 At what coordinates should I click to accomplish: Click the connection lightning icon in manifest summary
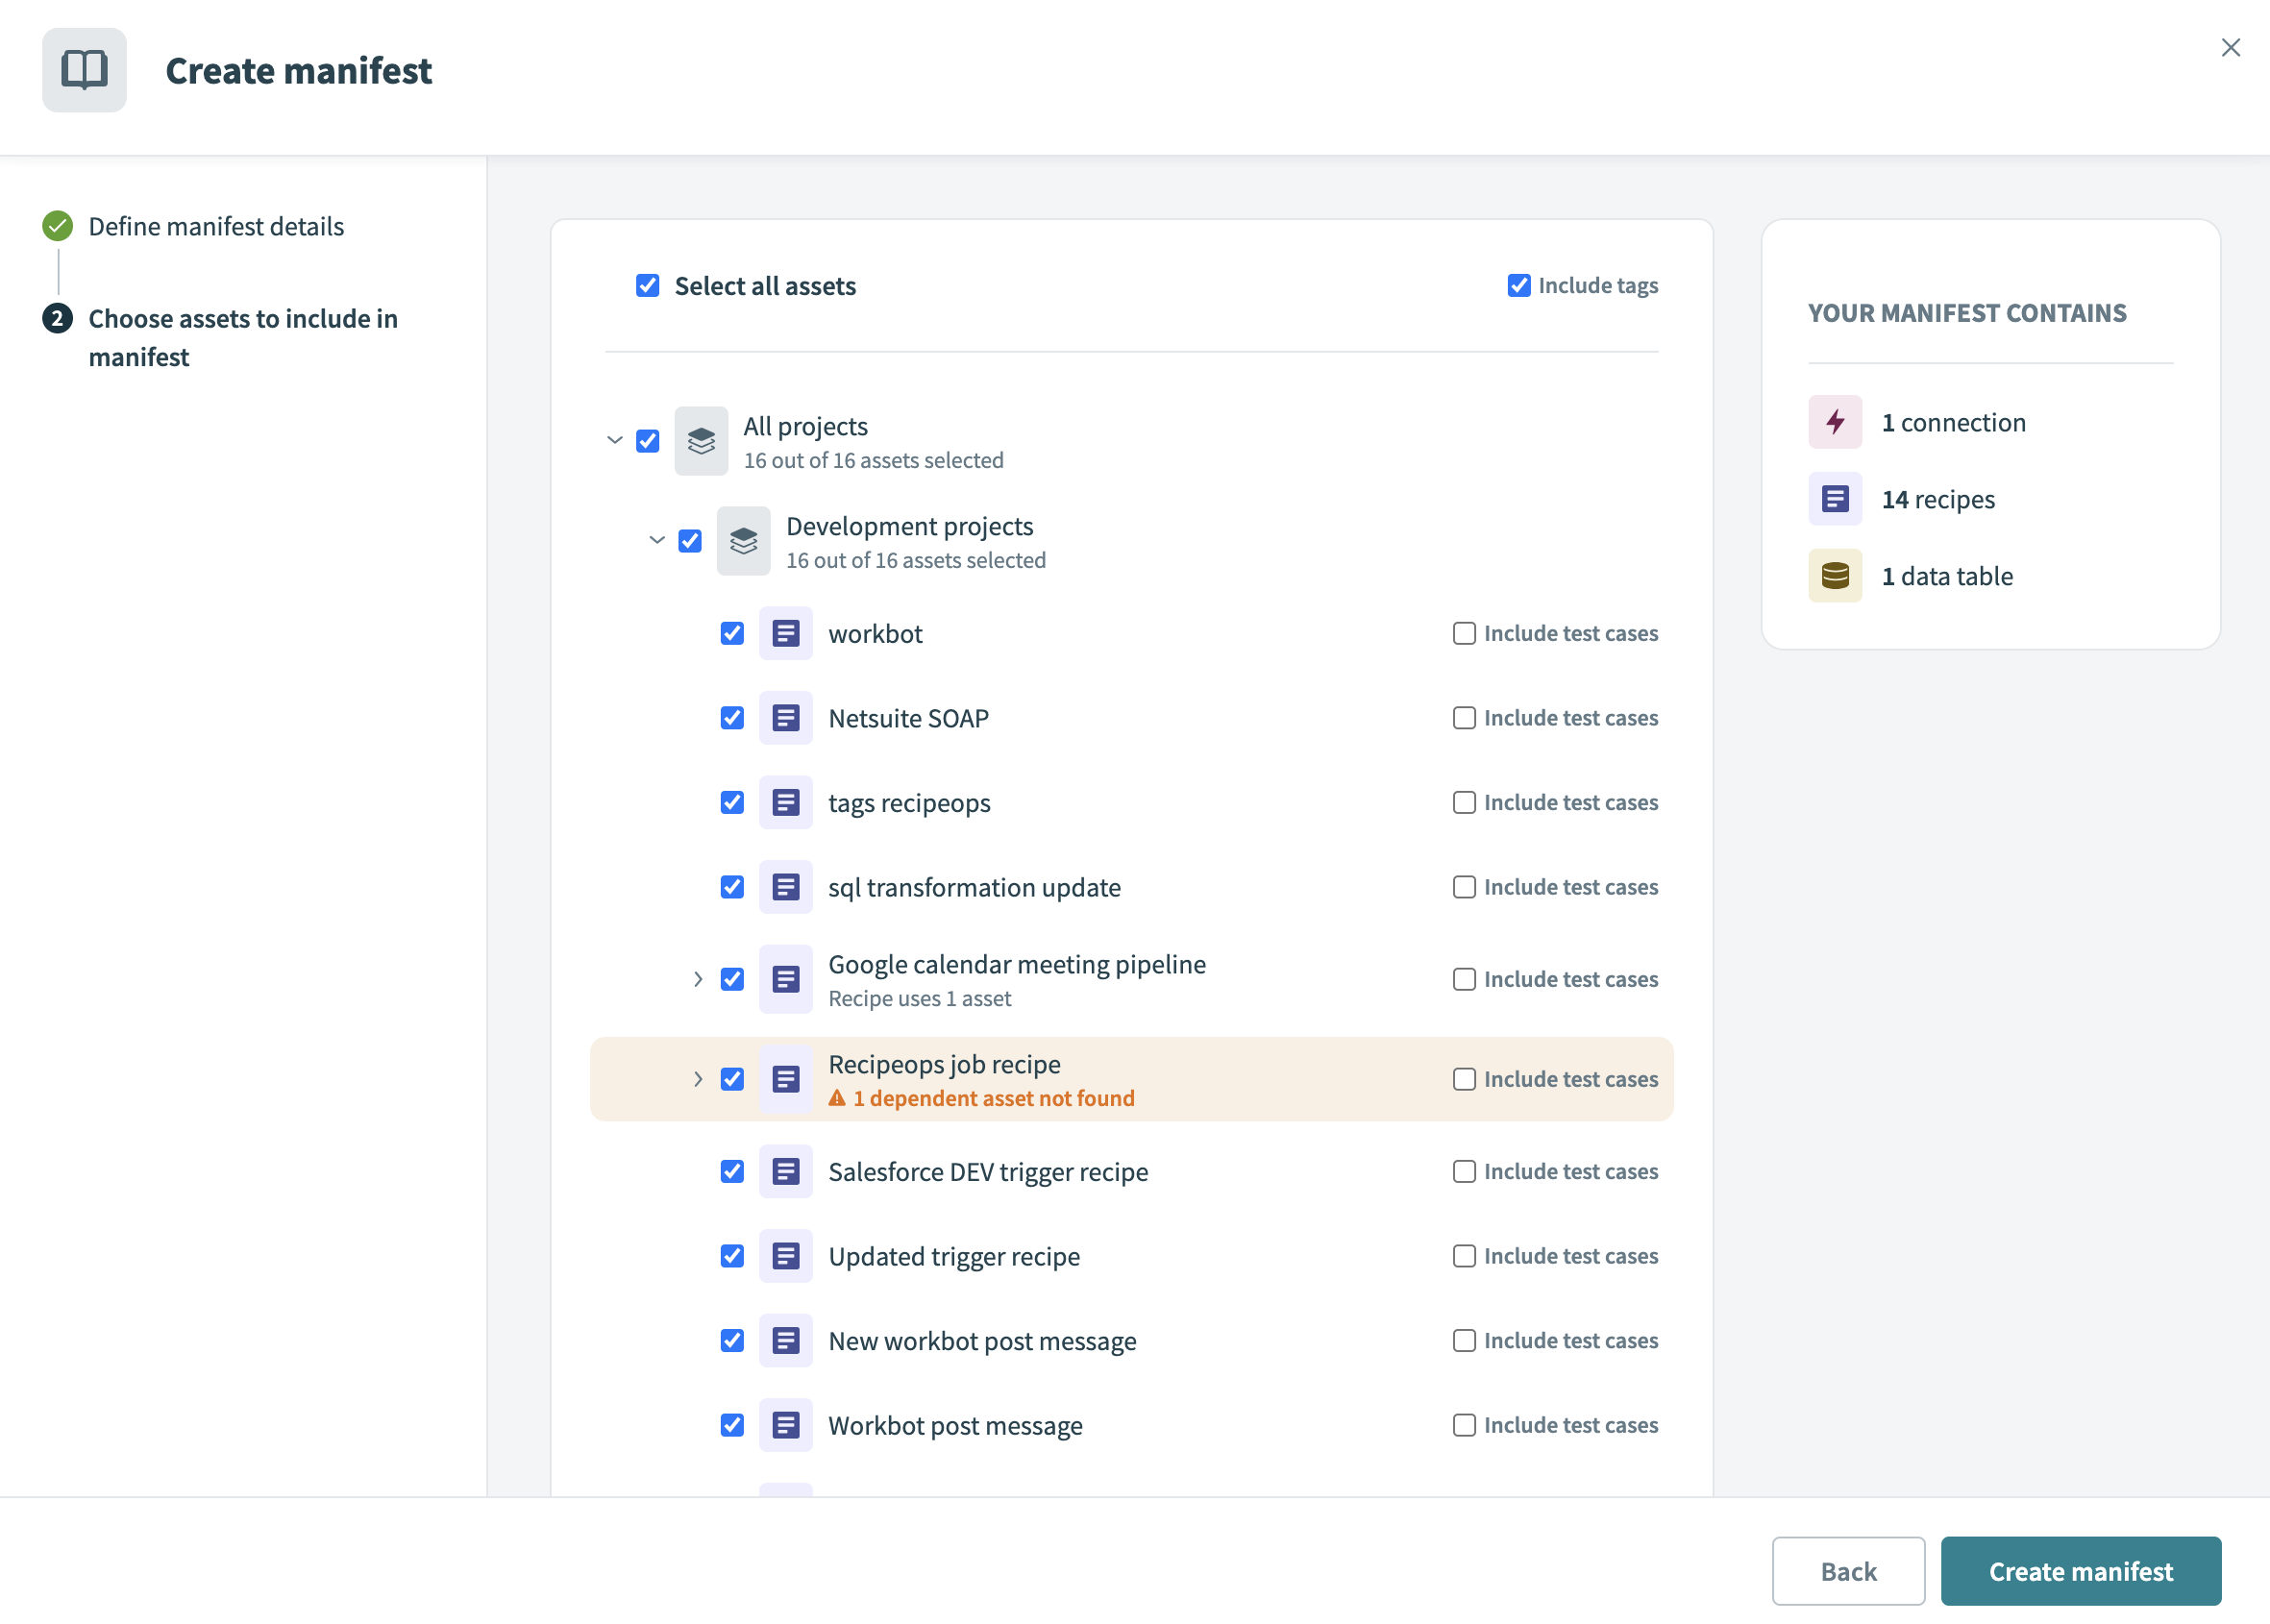click(x=1835, y=422)
